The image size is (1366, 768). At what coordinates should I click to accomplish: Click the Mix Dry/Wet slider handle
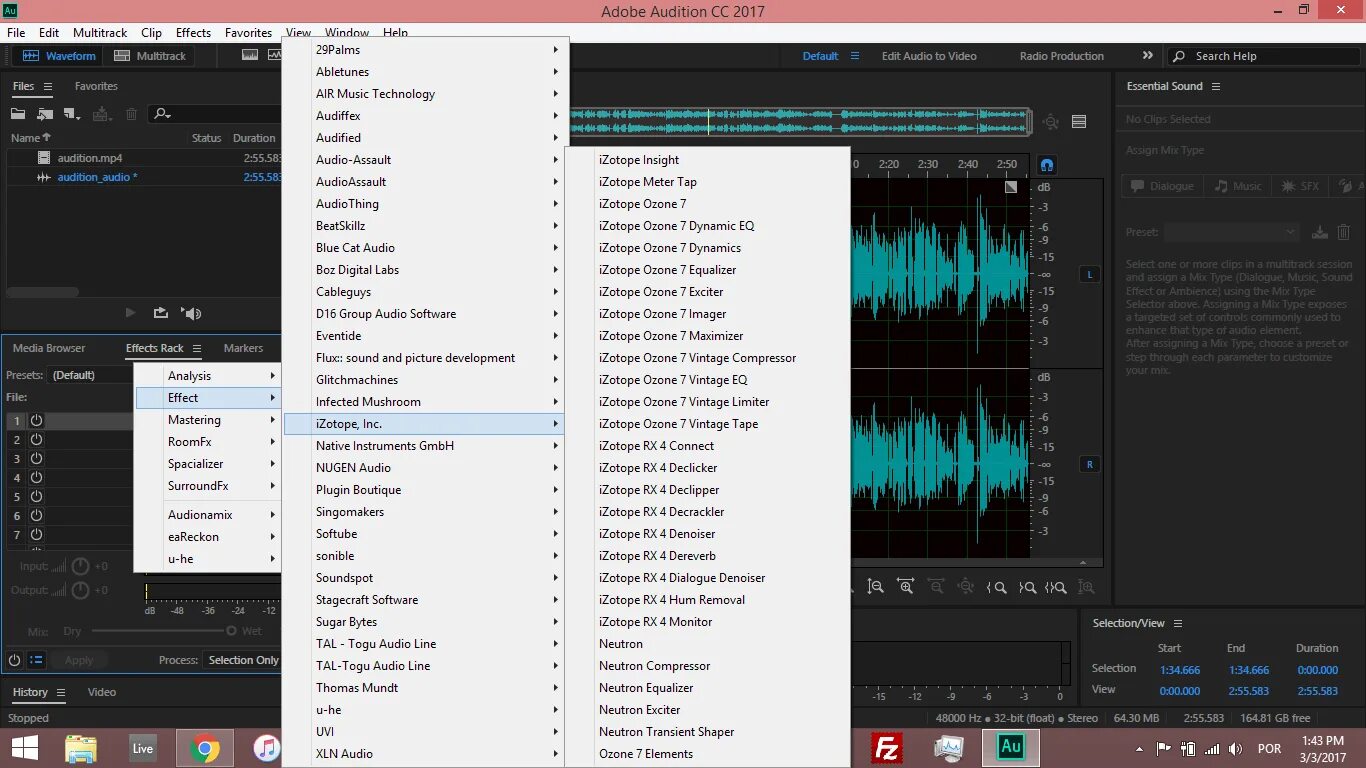tap(231, 631)
